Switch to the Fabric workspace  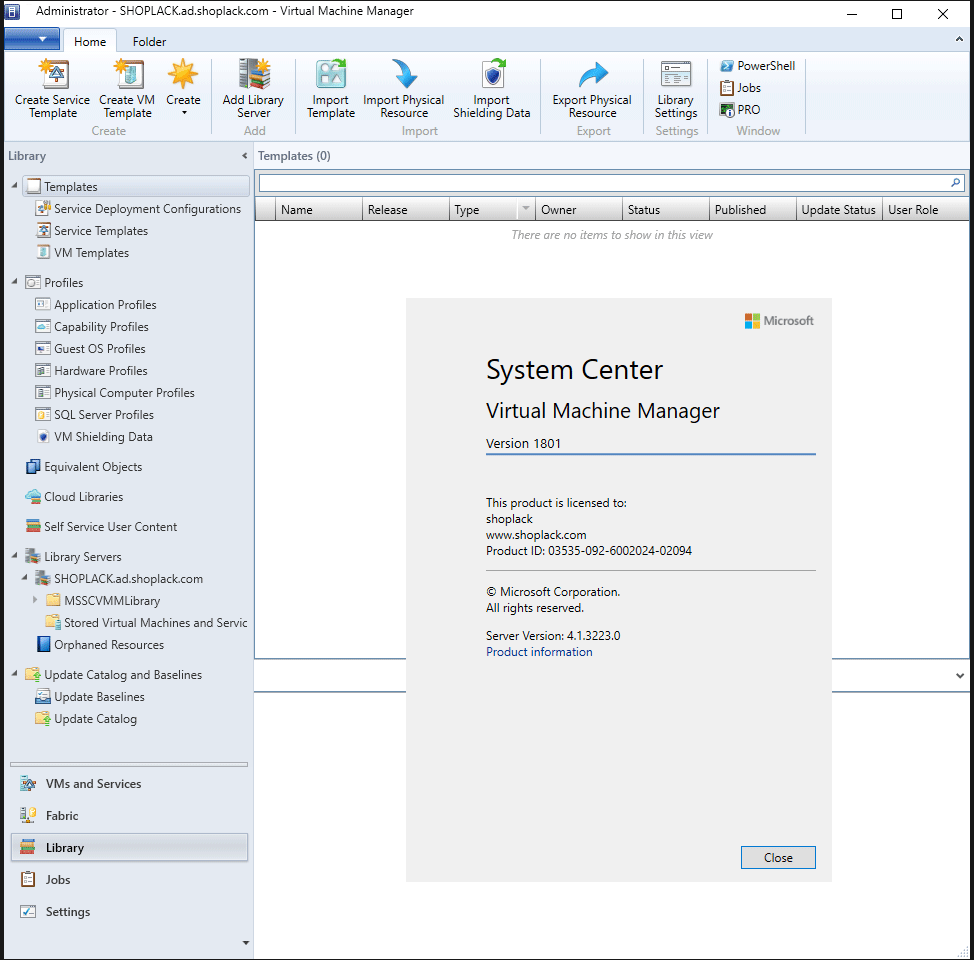point(129,816)
